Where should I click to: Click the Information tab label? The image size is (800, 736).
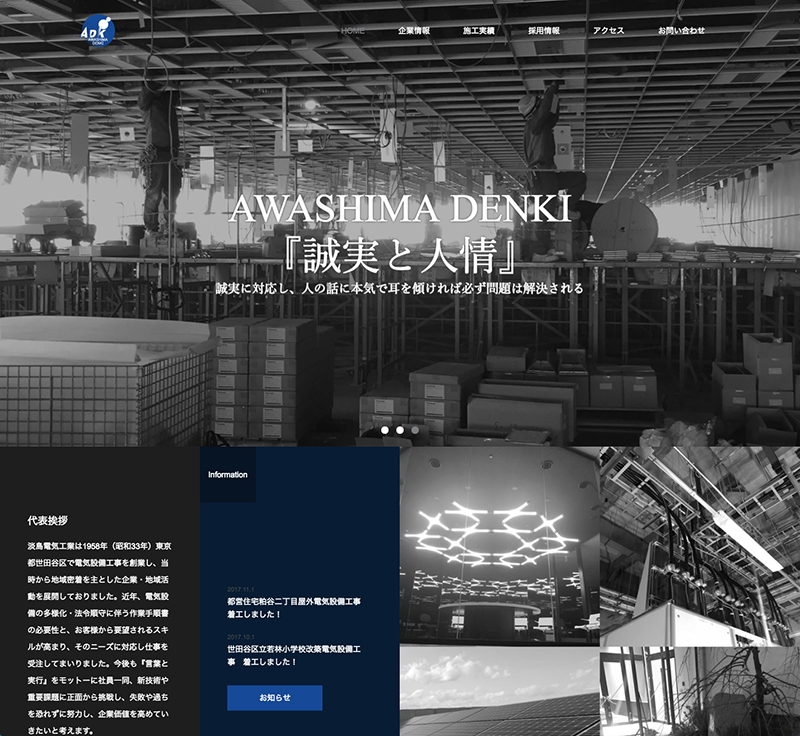coord(228,474)
